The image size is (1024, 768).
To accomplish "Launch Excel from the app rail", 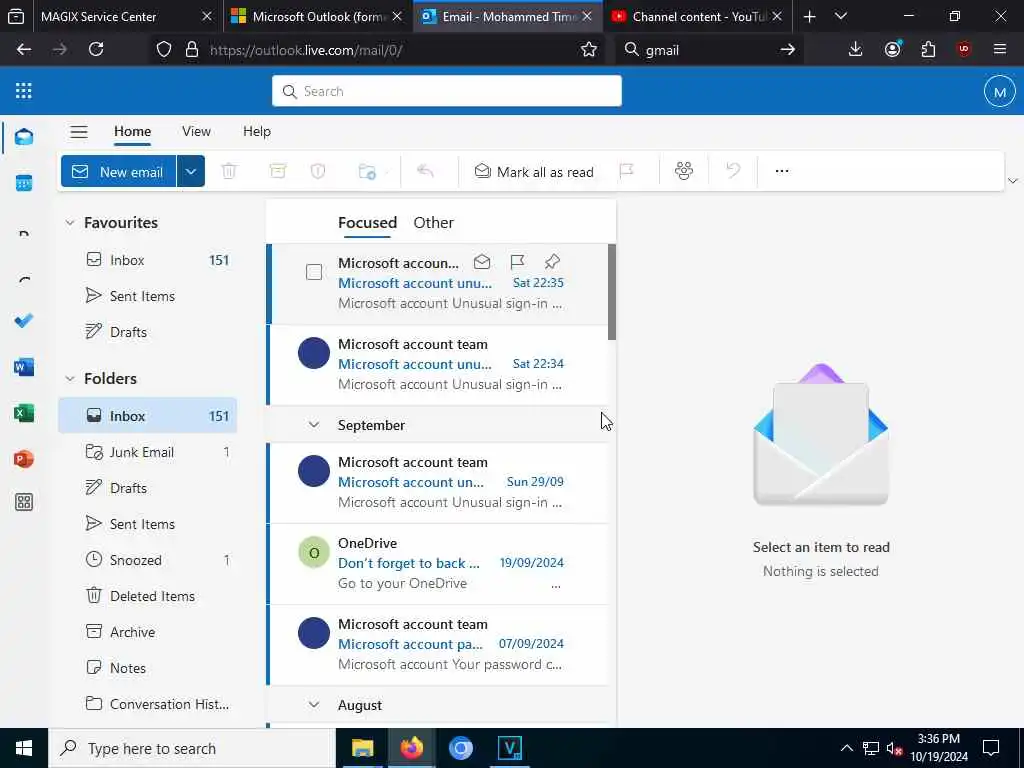I will point(24,413).
